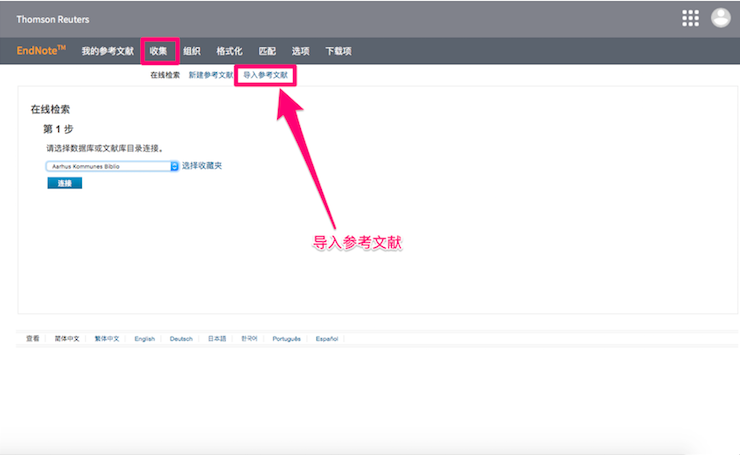Switch to 格式化 tab
The width and height of the screenshot is (740, 455).
[229, 51]
